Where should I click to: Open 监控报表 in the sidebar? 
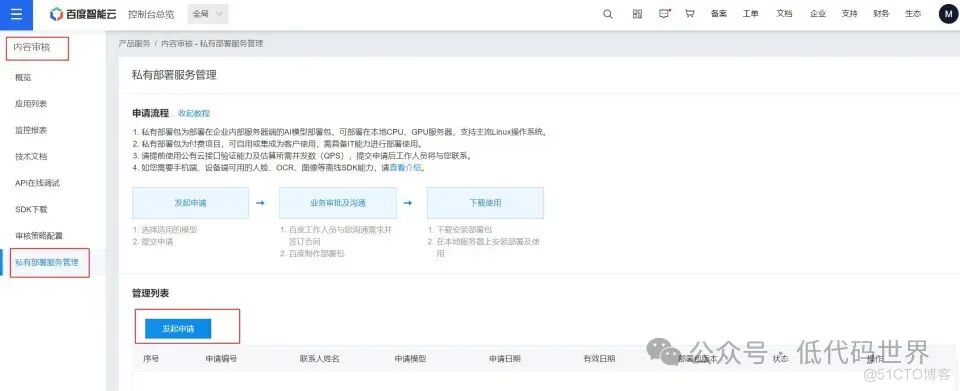pos(31,130)
